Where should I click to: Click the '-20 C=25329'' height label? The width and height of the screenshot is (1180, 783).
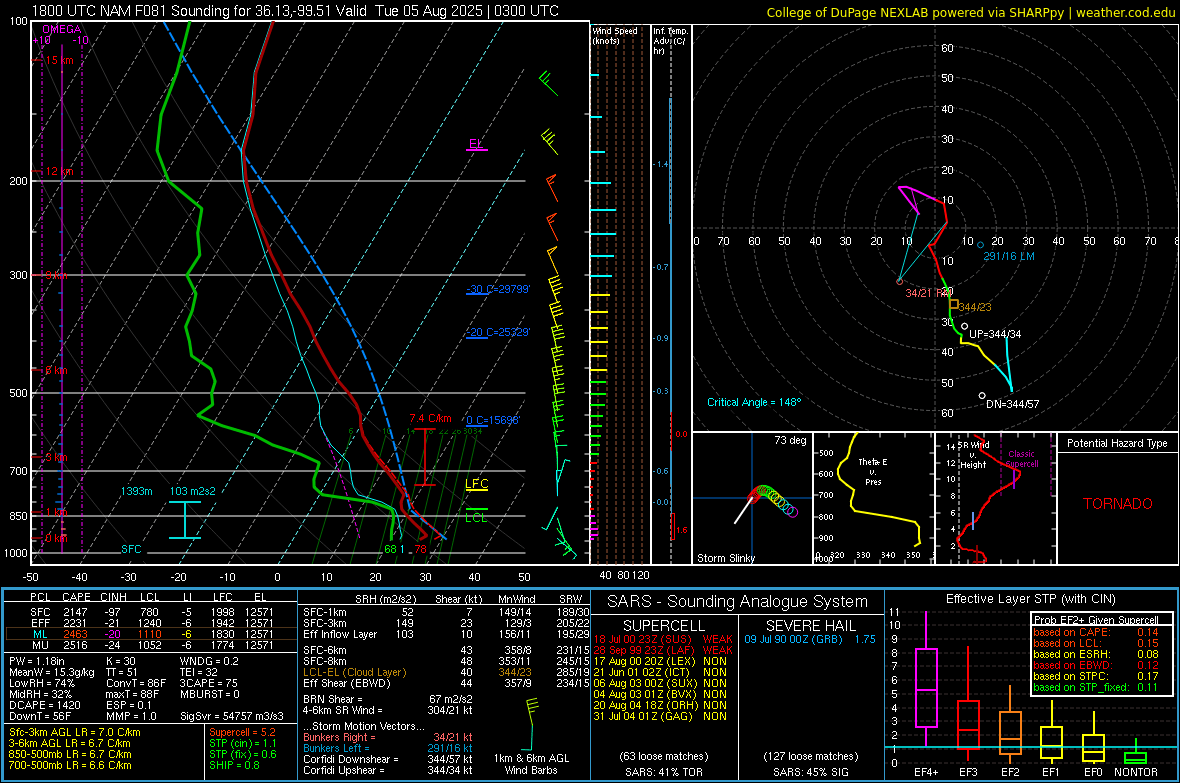pyautogui.click(x=498, y=332)
